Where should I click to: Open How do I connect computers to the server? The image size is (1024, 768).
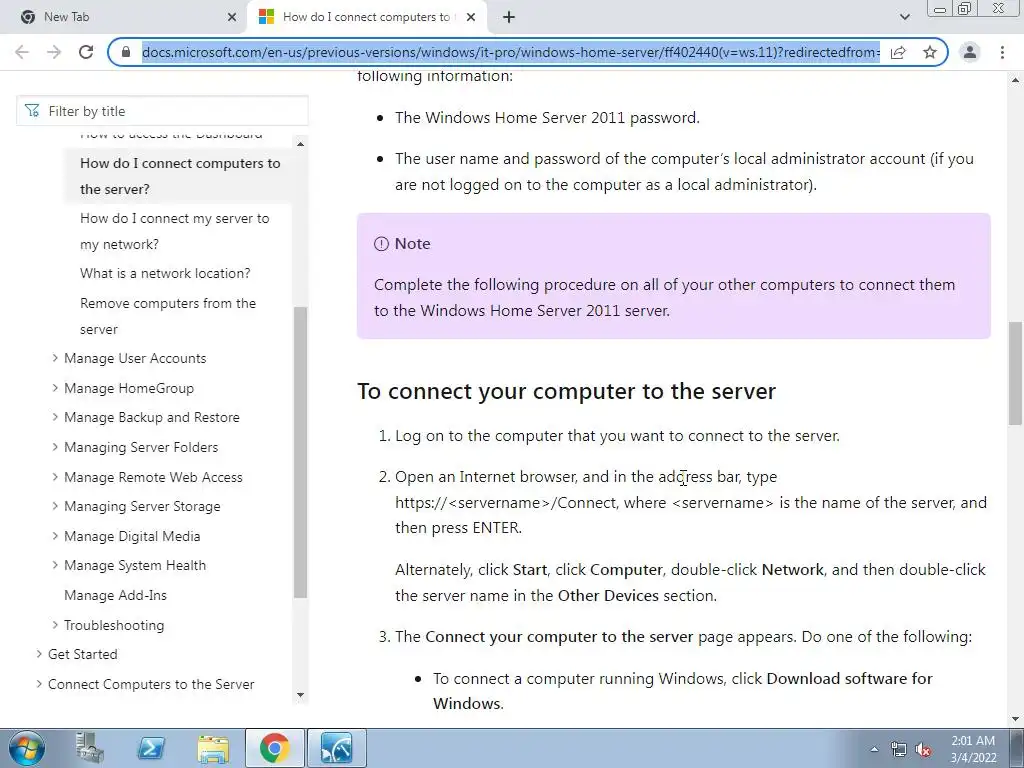pos(180,176)
